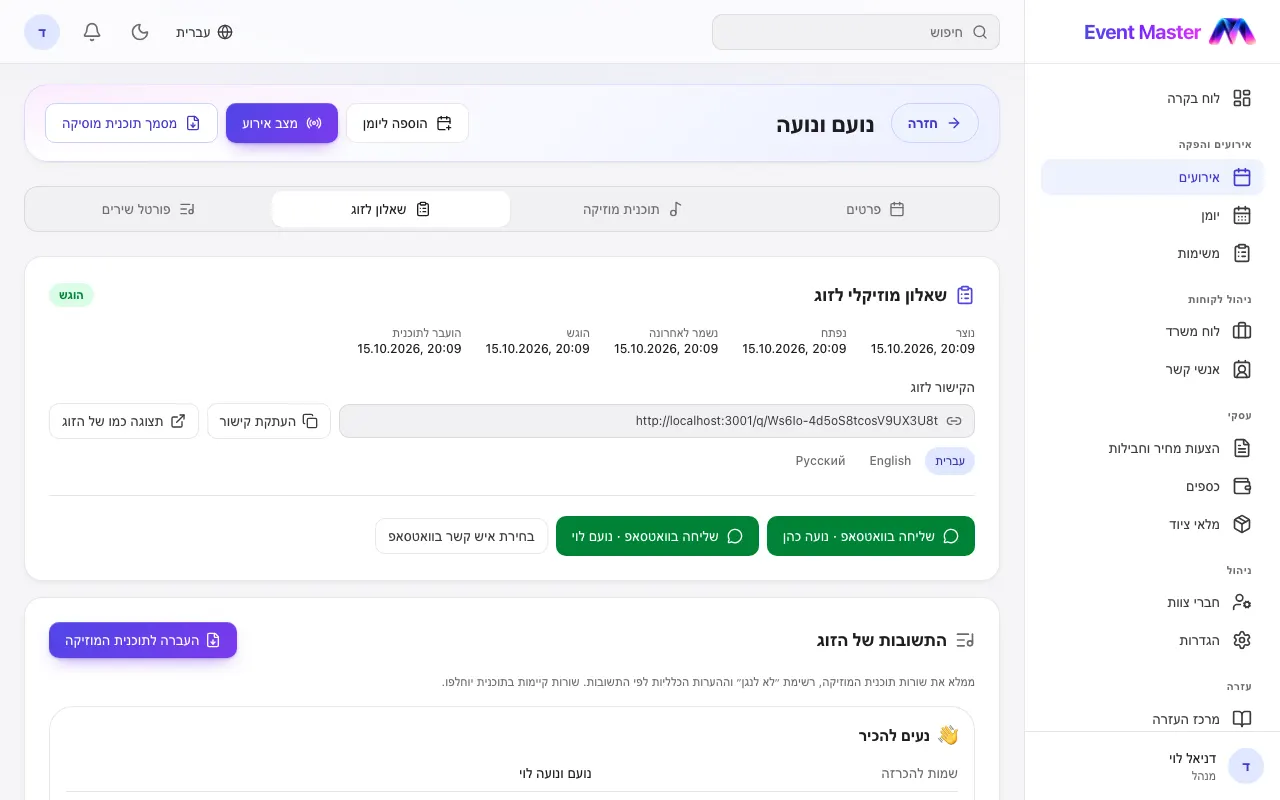Screen dimensions: 1280x800
Task: Select עברית link language option
Action: pyautogui.click(x=950, y=461)
